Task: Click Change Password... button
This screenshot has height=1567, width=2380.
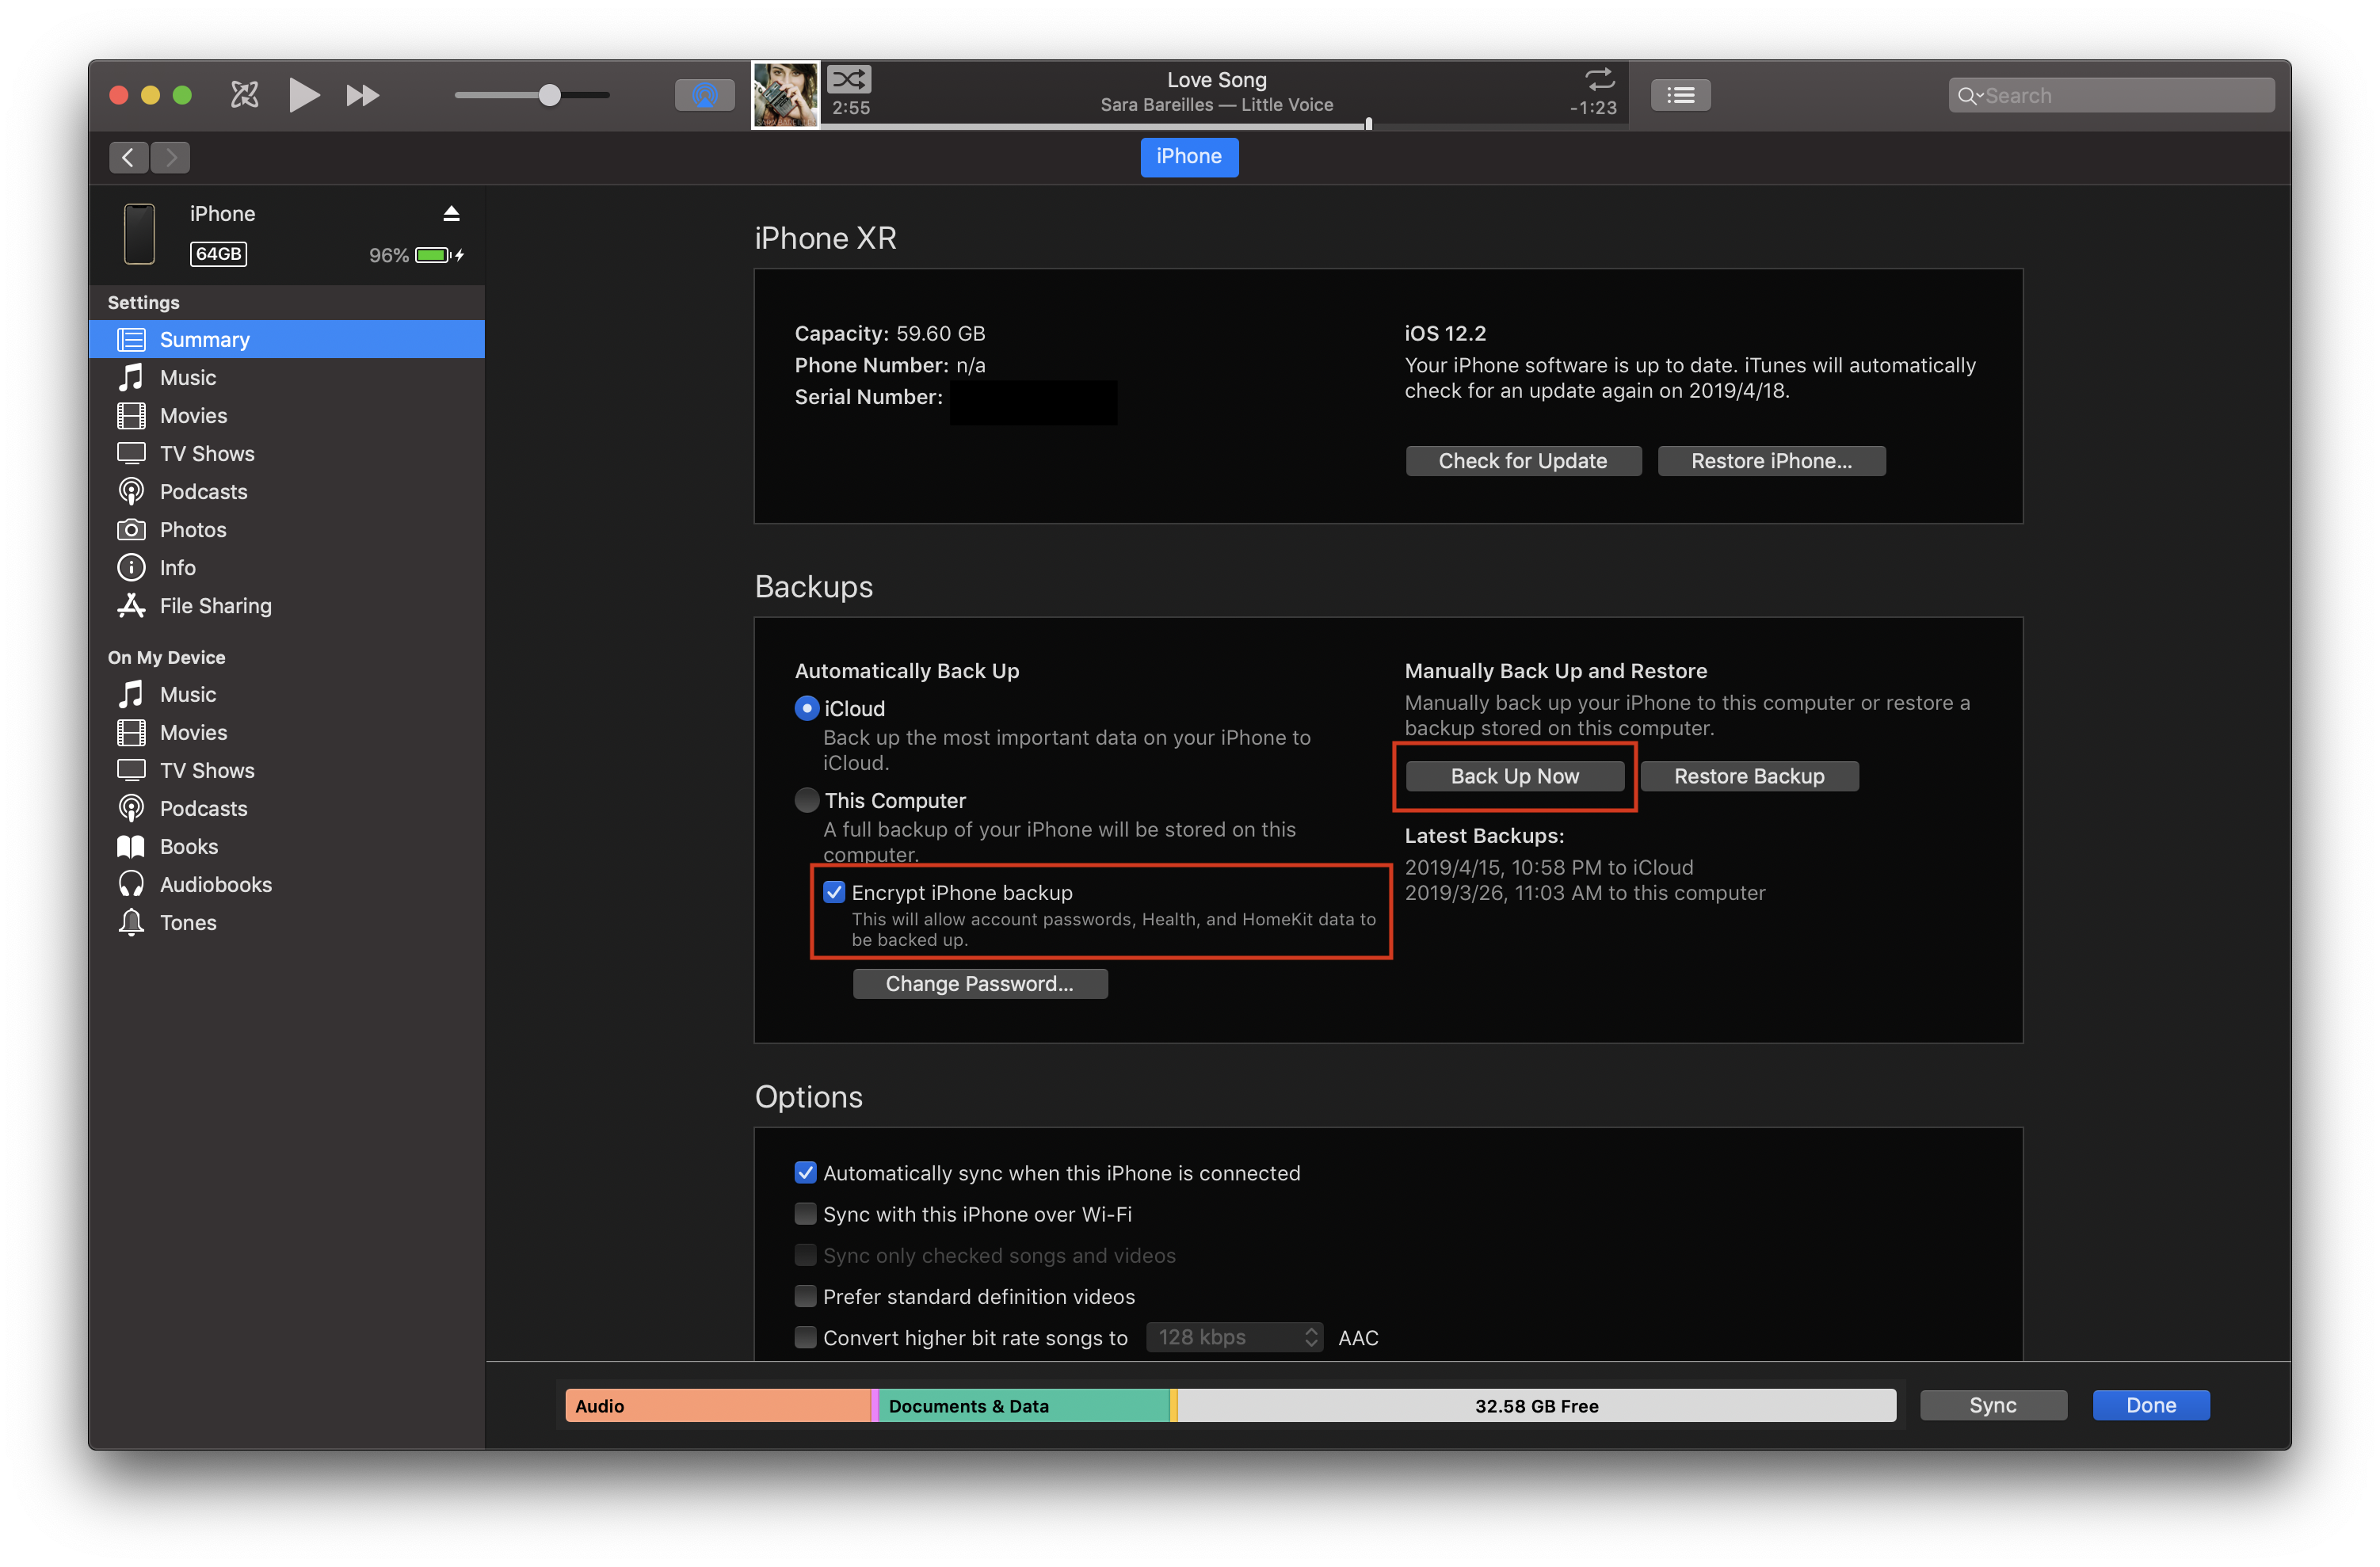Action: [x=979, y=983]
